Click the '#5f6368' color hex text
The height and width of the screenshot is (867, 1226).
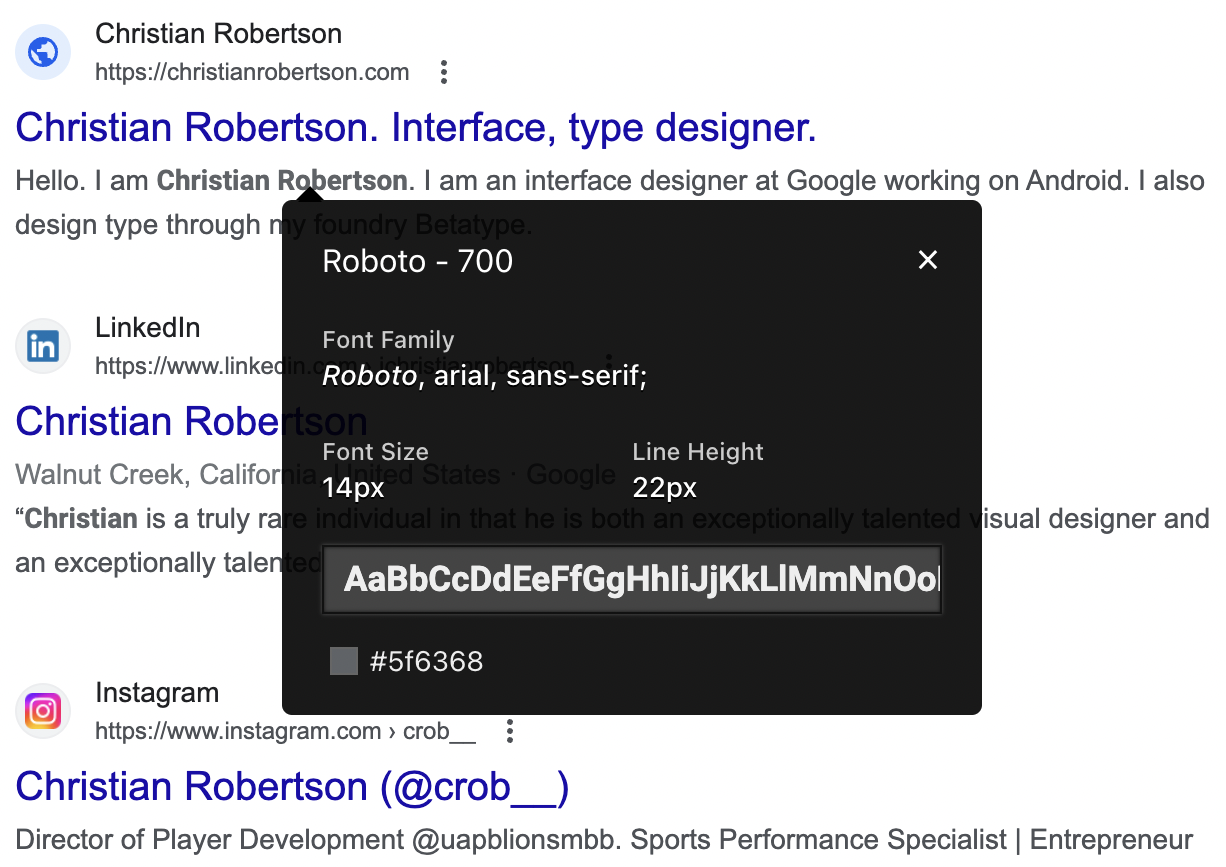tap(426, 661)
